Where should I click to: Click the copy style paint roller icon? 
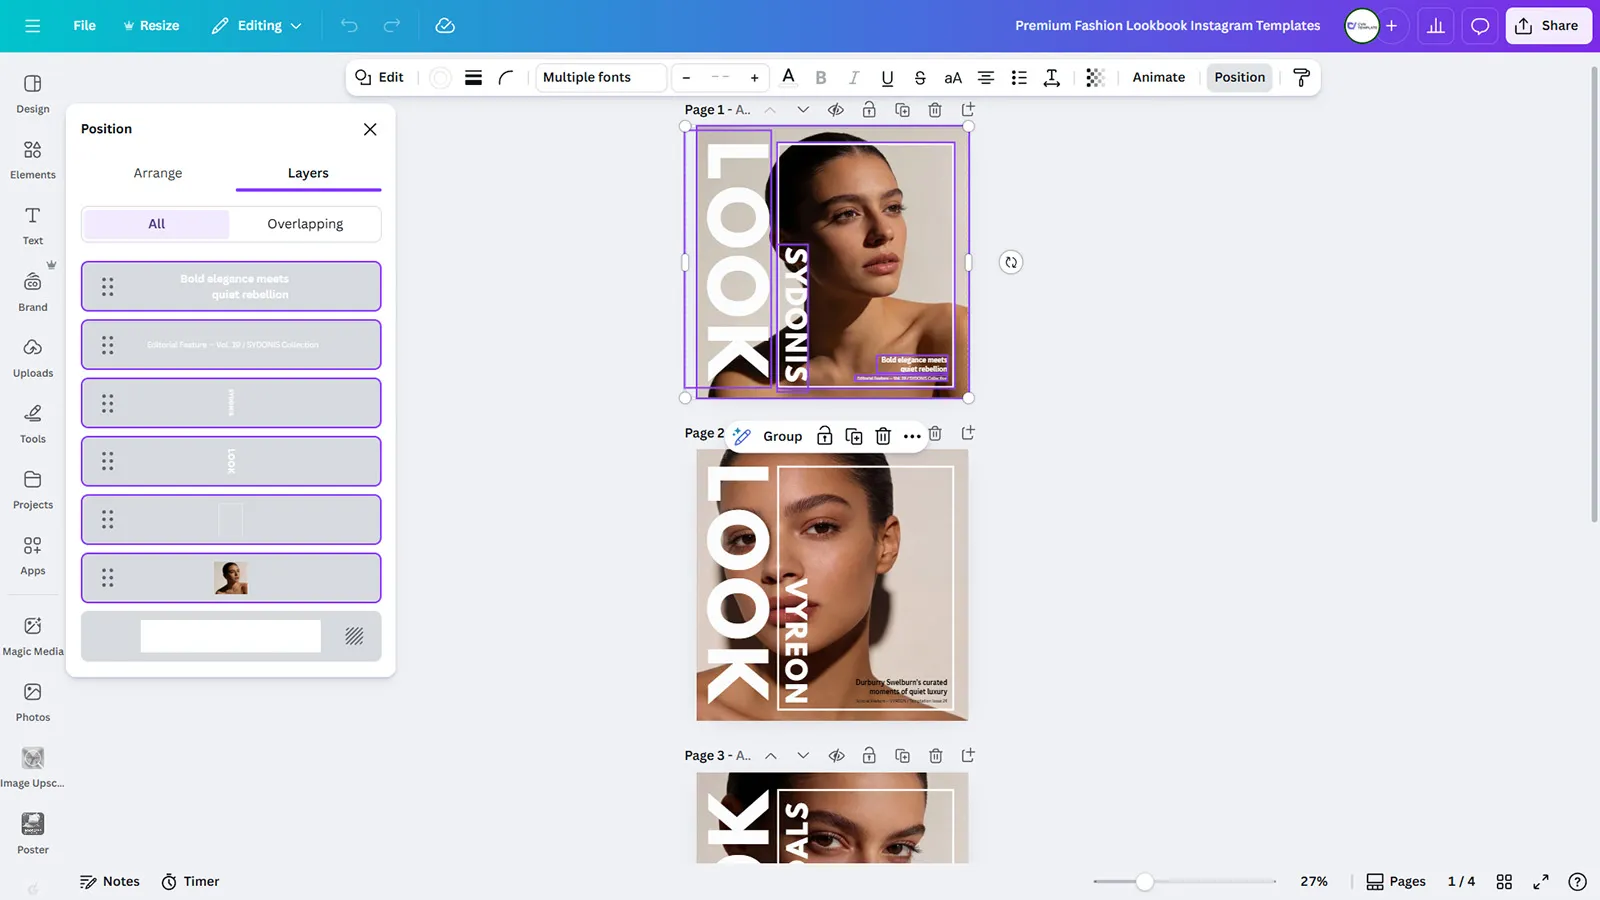click(x=1301, y=77)
